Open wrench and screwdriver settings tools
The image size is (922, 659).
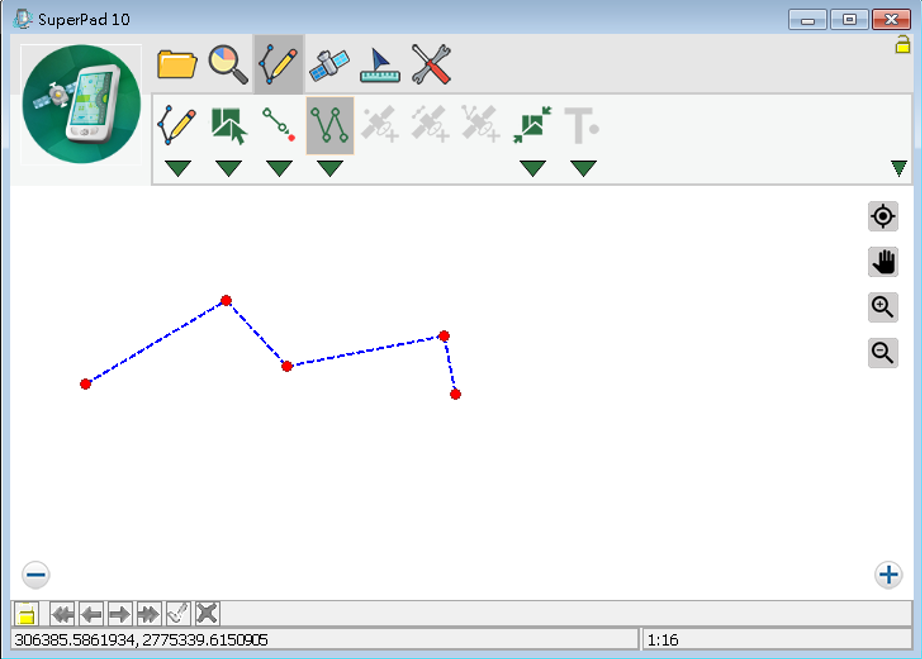coord(431,64)
